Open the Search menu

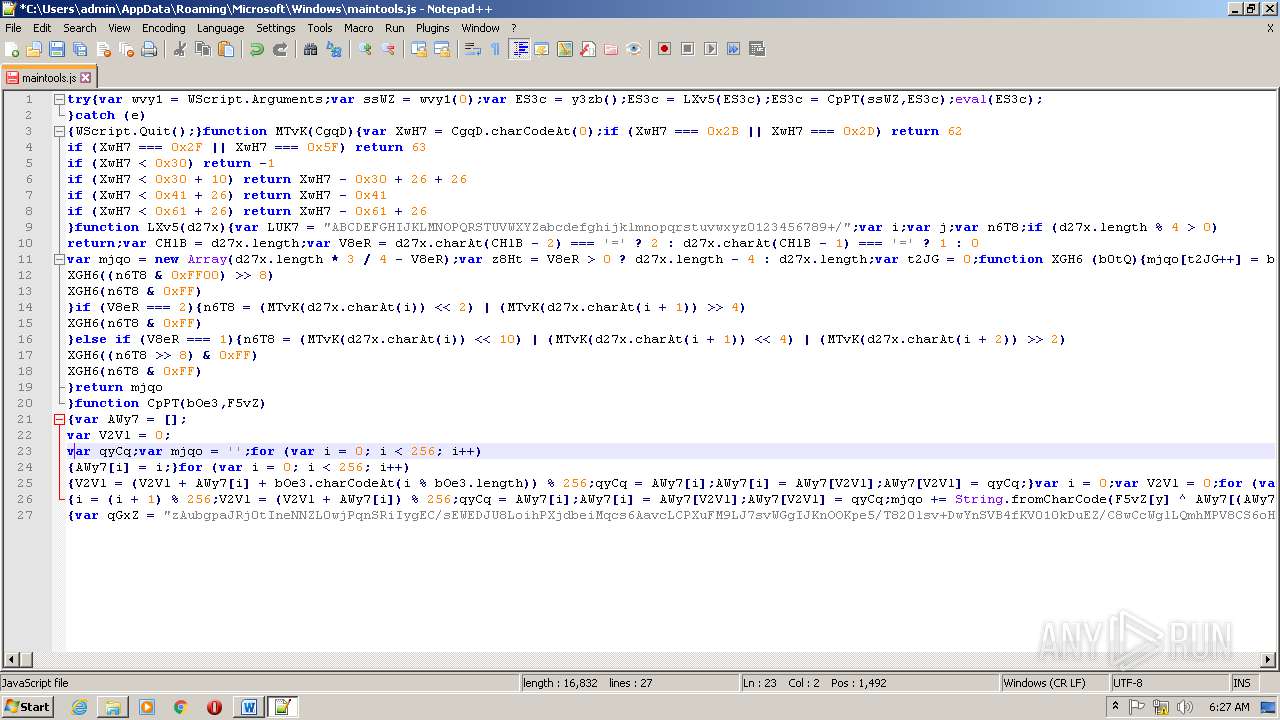tap(80, 28)
